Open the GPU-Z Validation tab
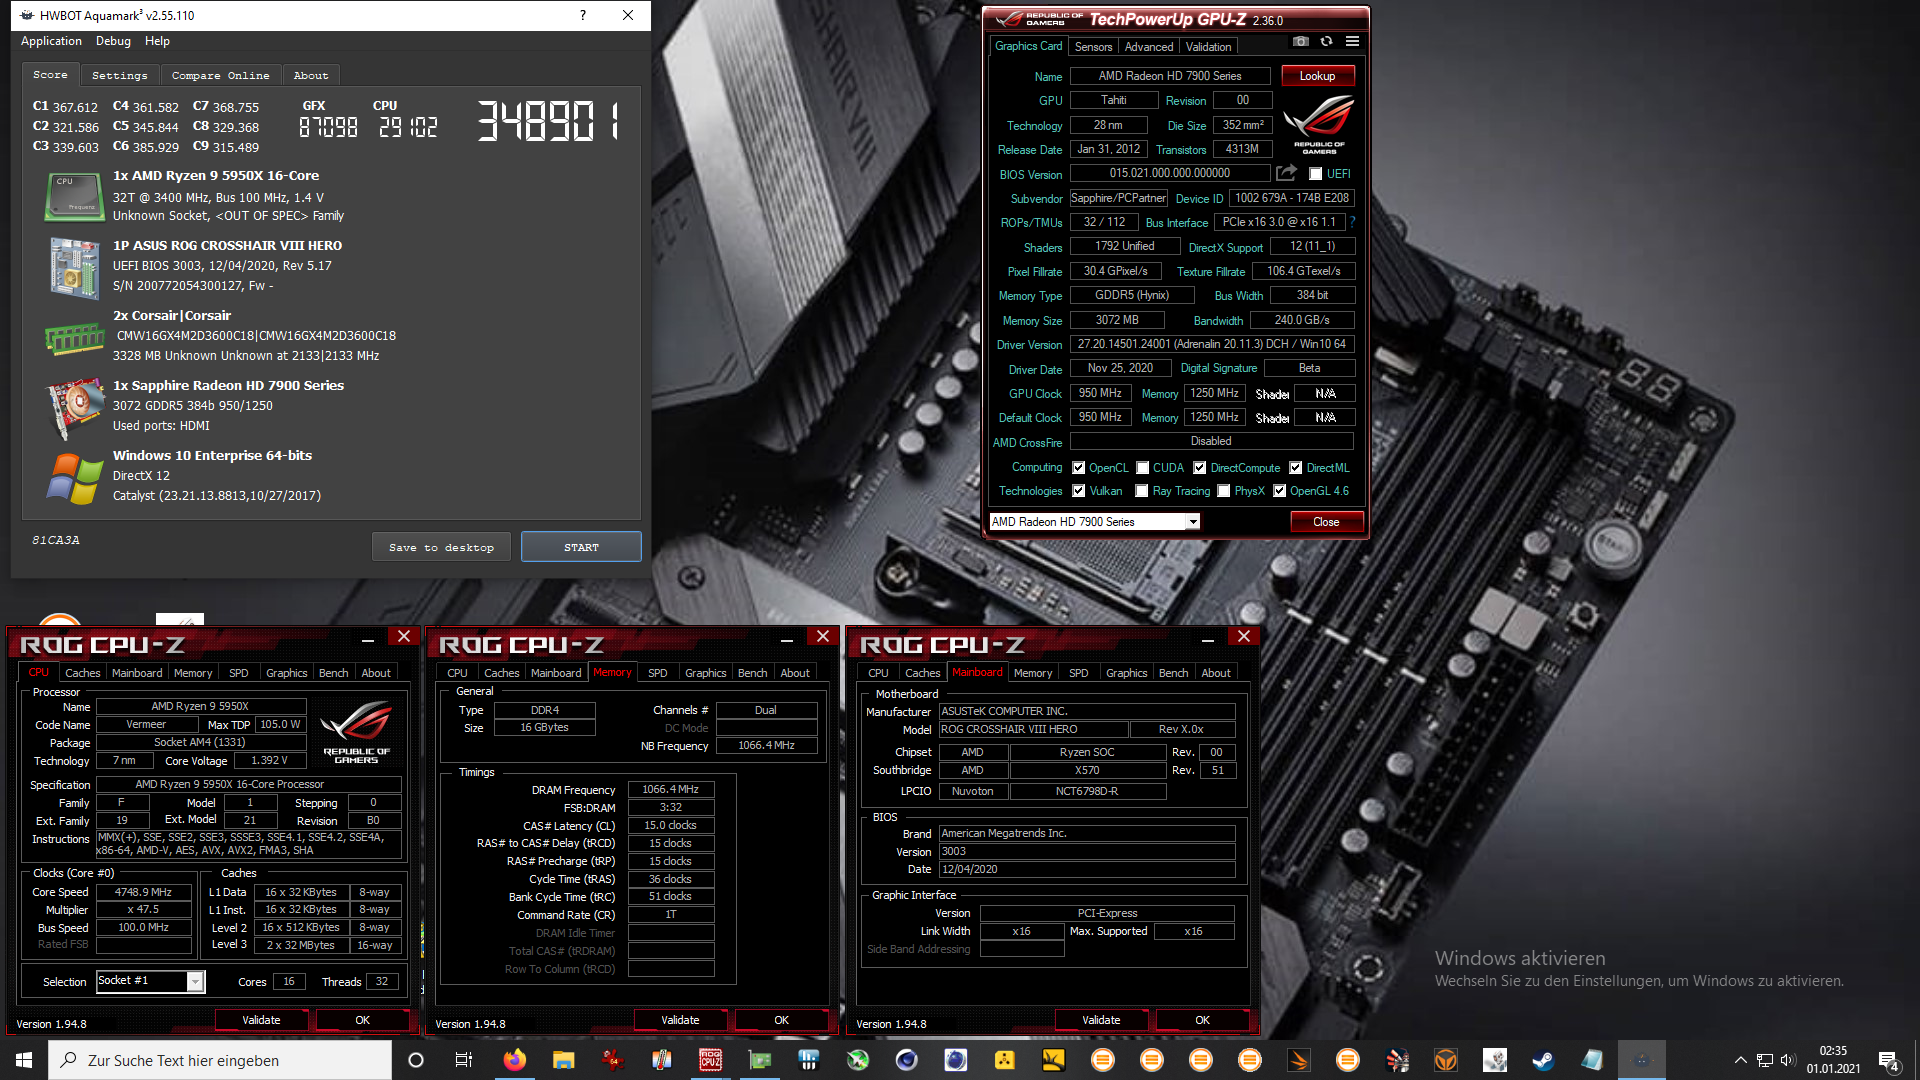The height and width of the screenshot is (1080, 1920). [x=1208, y=47]
